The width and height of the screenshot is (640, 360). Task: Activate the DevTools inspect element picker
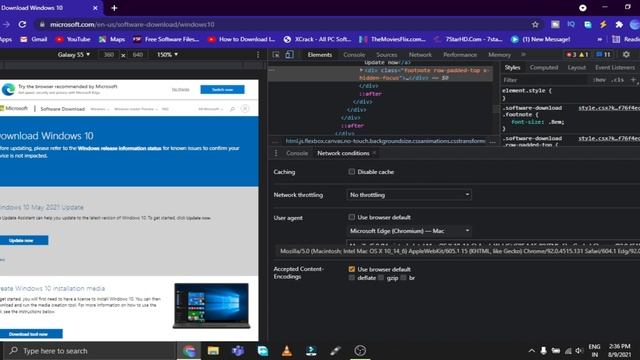tap(276, 55)
